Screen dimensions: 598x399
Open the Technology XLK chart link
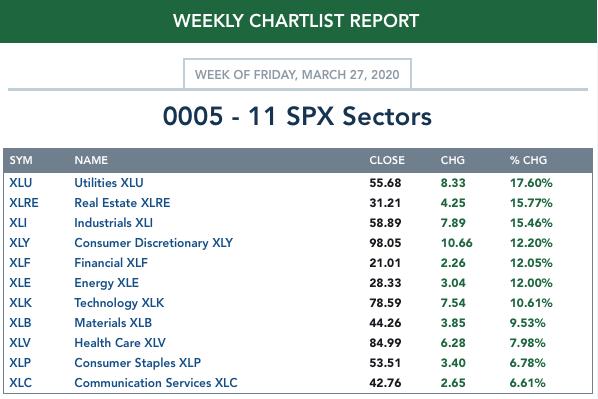(119, 303)
